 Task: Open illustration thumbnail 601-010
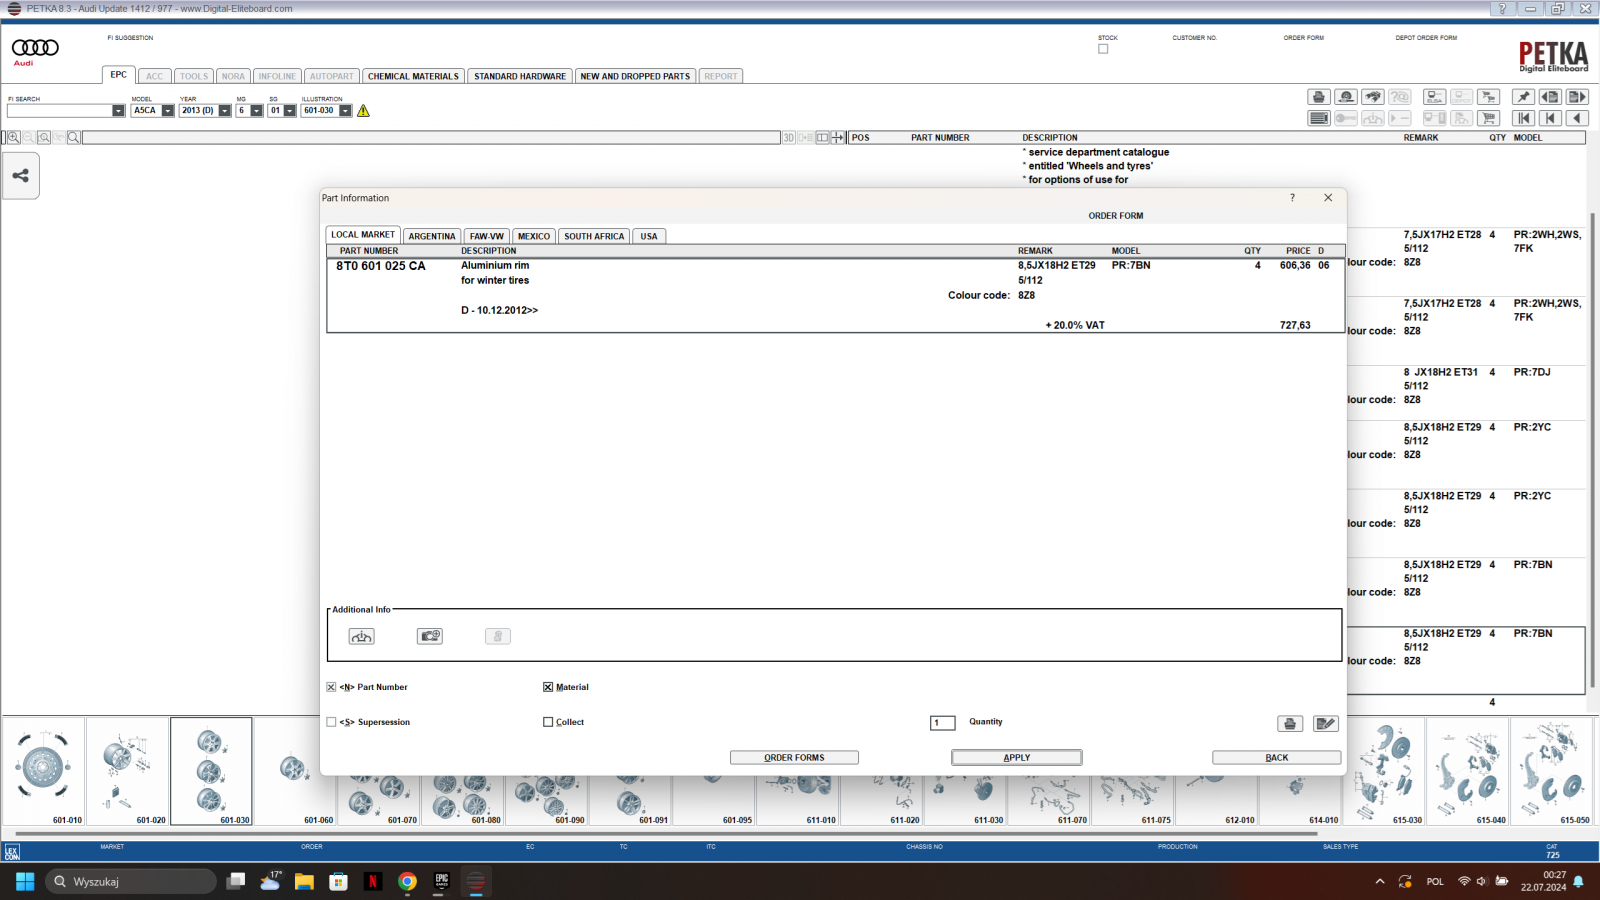[43, 771]
